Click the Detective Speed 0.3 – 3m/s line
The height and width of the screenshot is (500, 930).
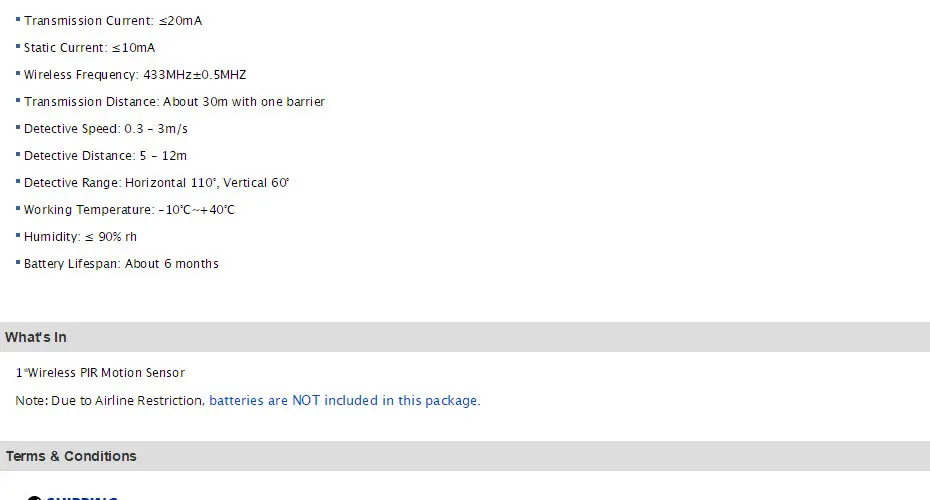(x=106, y=129)
